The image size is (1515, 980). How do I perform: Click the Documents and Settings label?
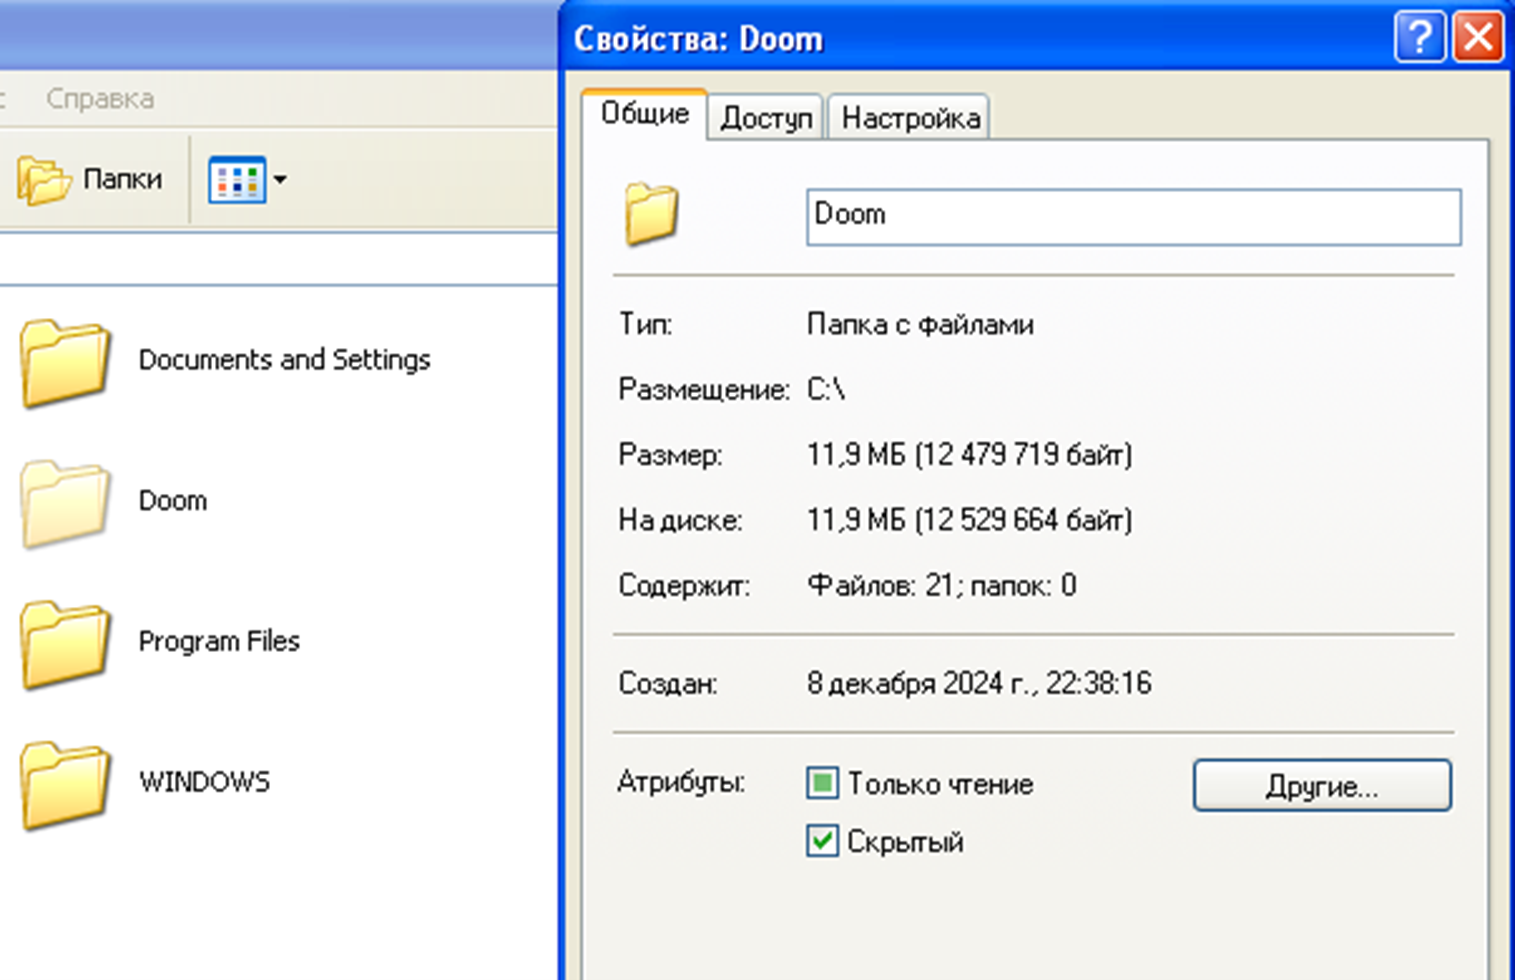284,360
